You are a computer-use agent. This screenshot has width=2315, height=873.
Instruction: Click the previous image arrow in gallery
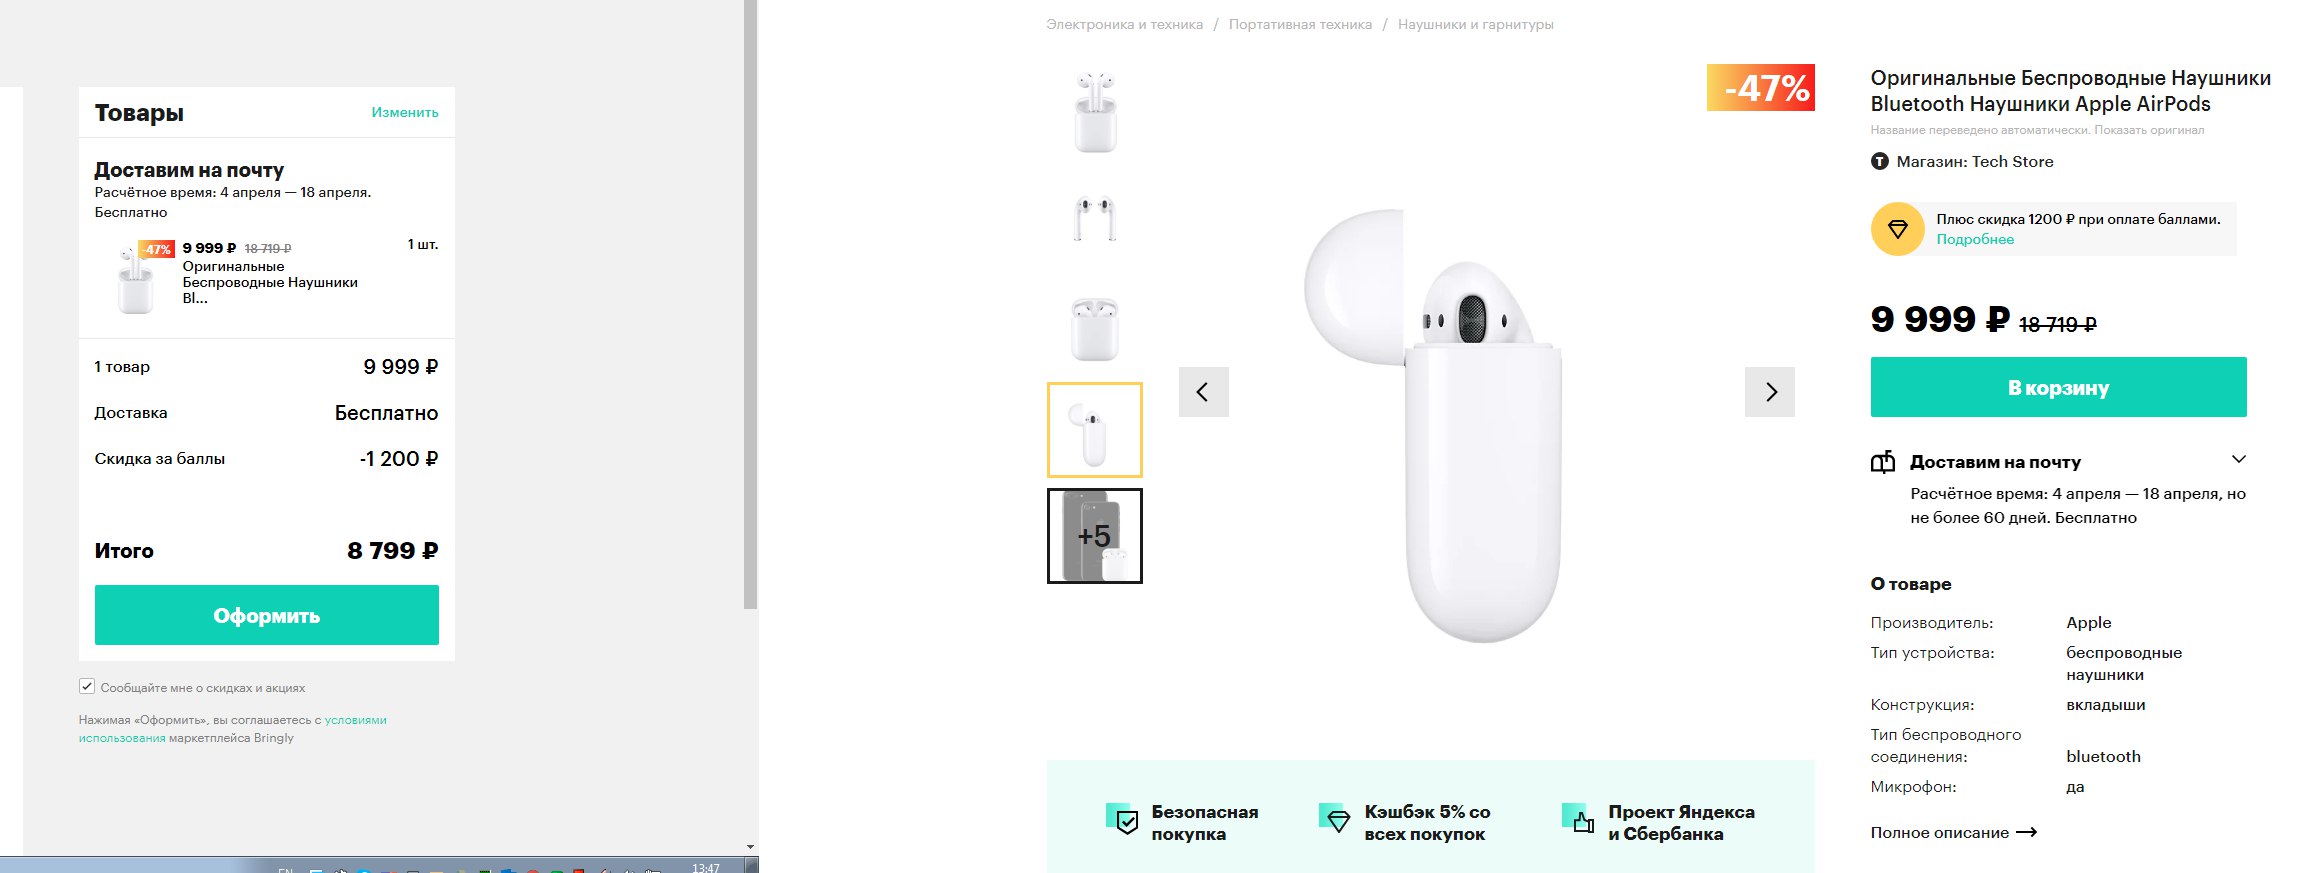pyautogui.click(x=1203, y=392)
